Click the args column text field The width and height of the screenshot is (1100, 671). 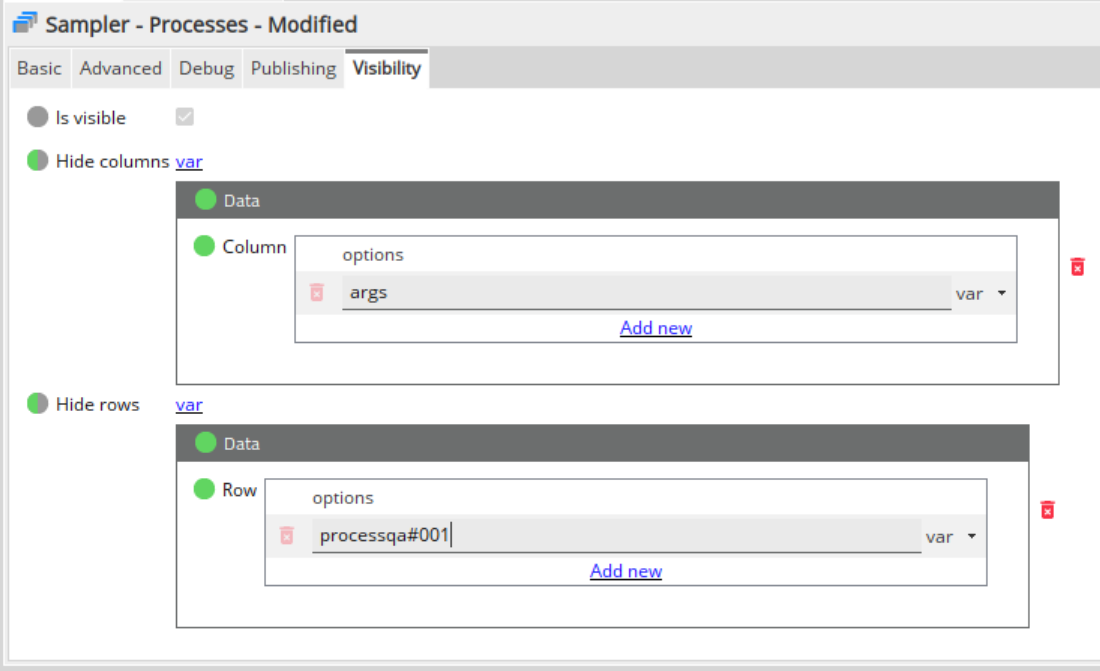645,293
